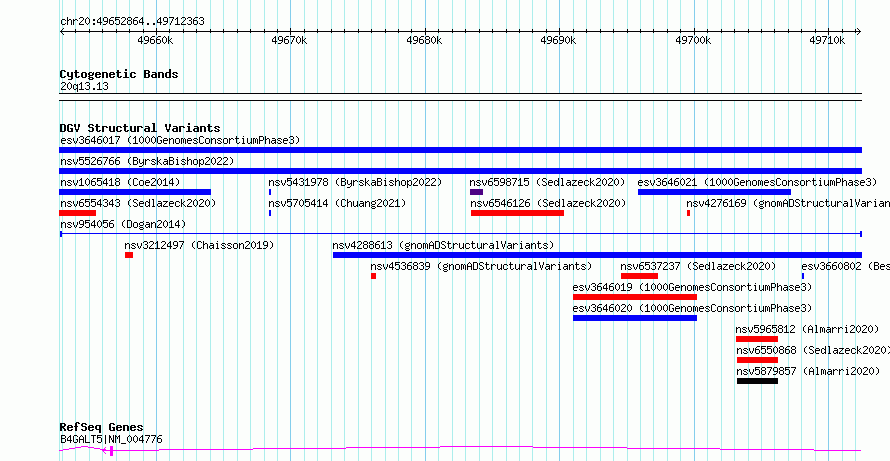Open variant label nsv5526766 (ByrskaBishop2022)
The width and height of the screenshot is (890, 461).
click(147, 161)
